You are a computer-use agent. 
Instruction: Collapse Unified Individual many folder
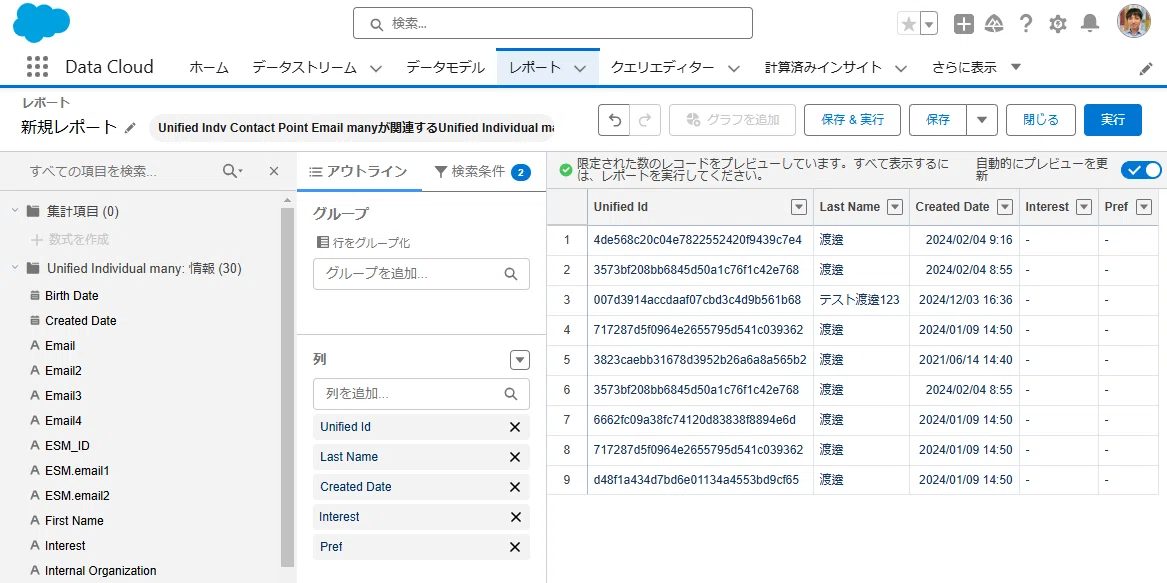click(x=15, y=268)
